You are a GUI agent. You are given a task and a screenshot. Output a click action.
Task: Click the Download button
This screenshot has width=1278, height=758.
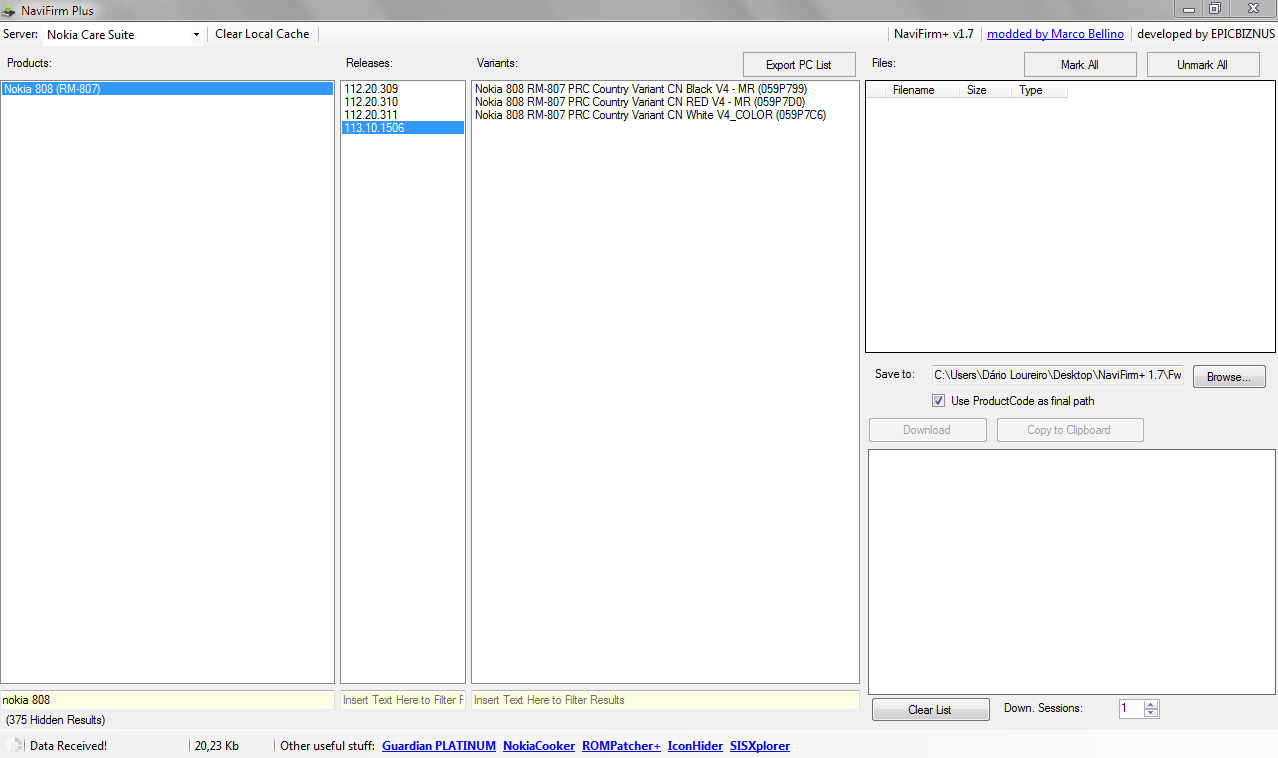(x=927, y=430)
